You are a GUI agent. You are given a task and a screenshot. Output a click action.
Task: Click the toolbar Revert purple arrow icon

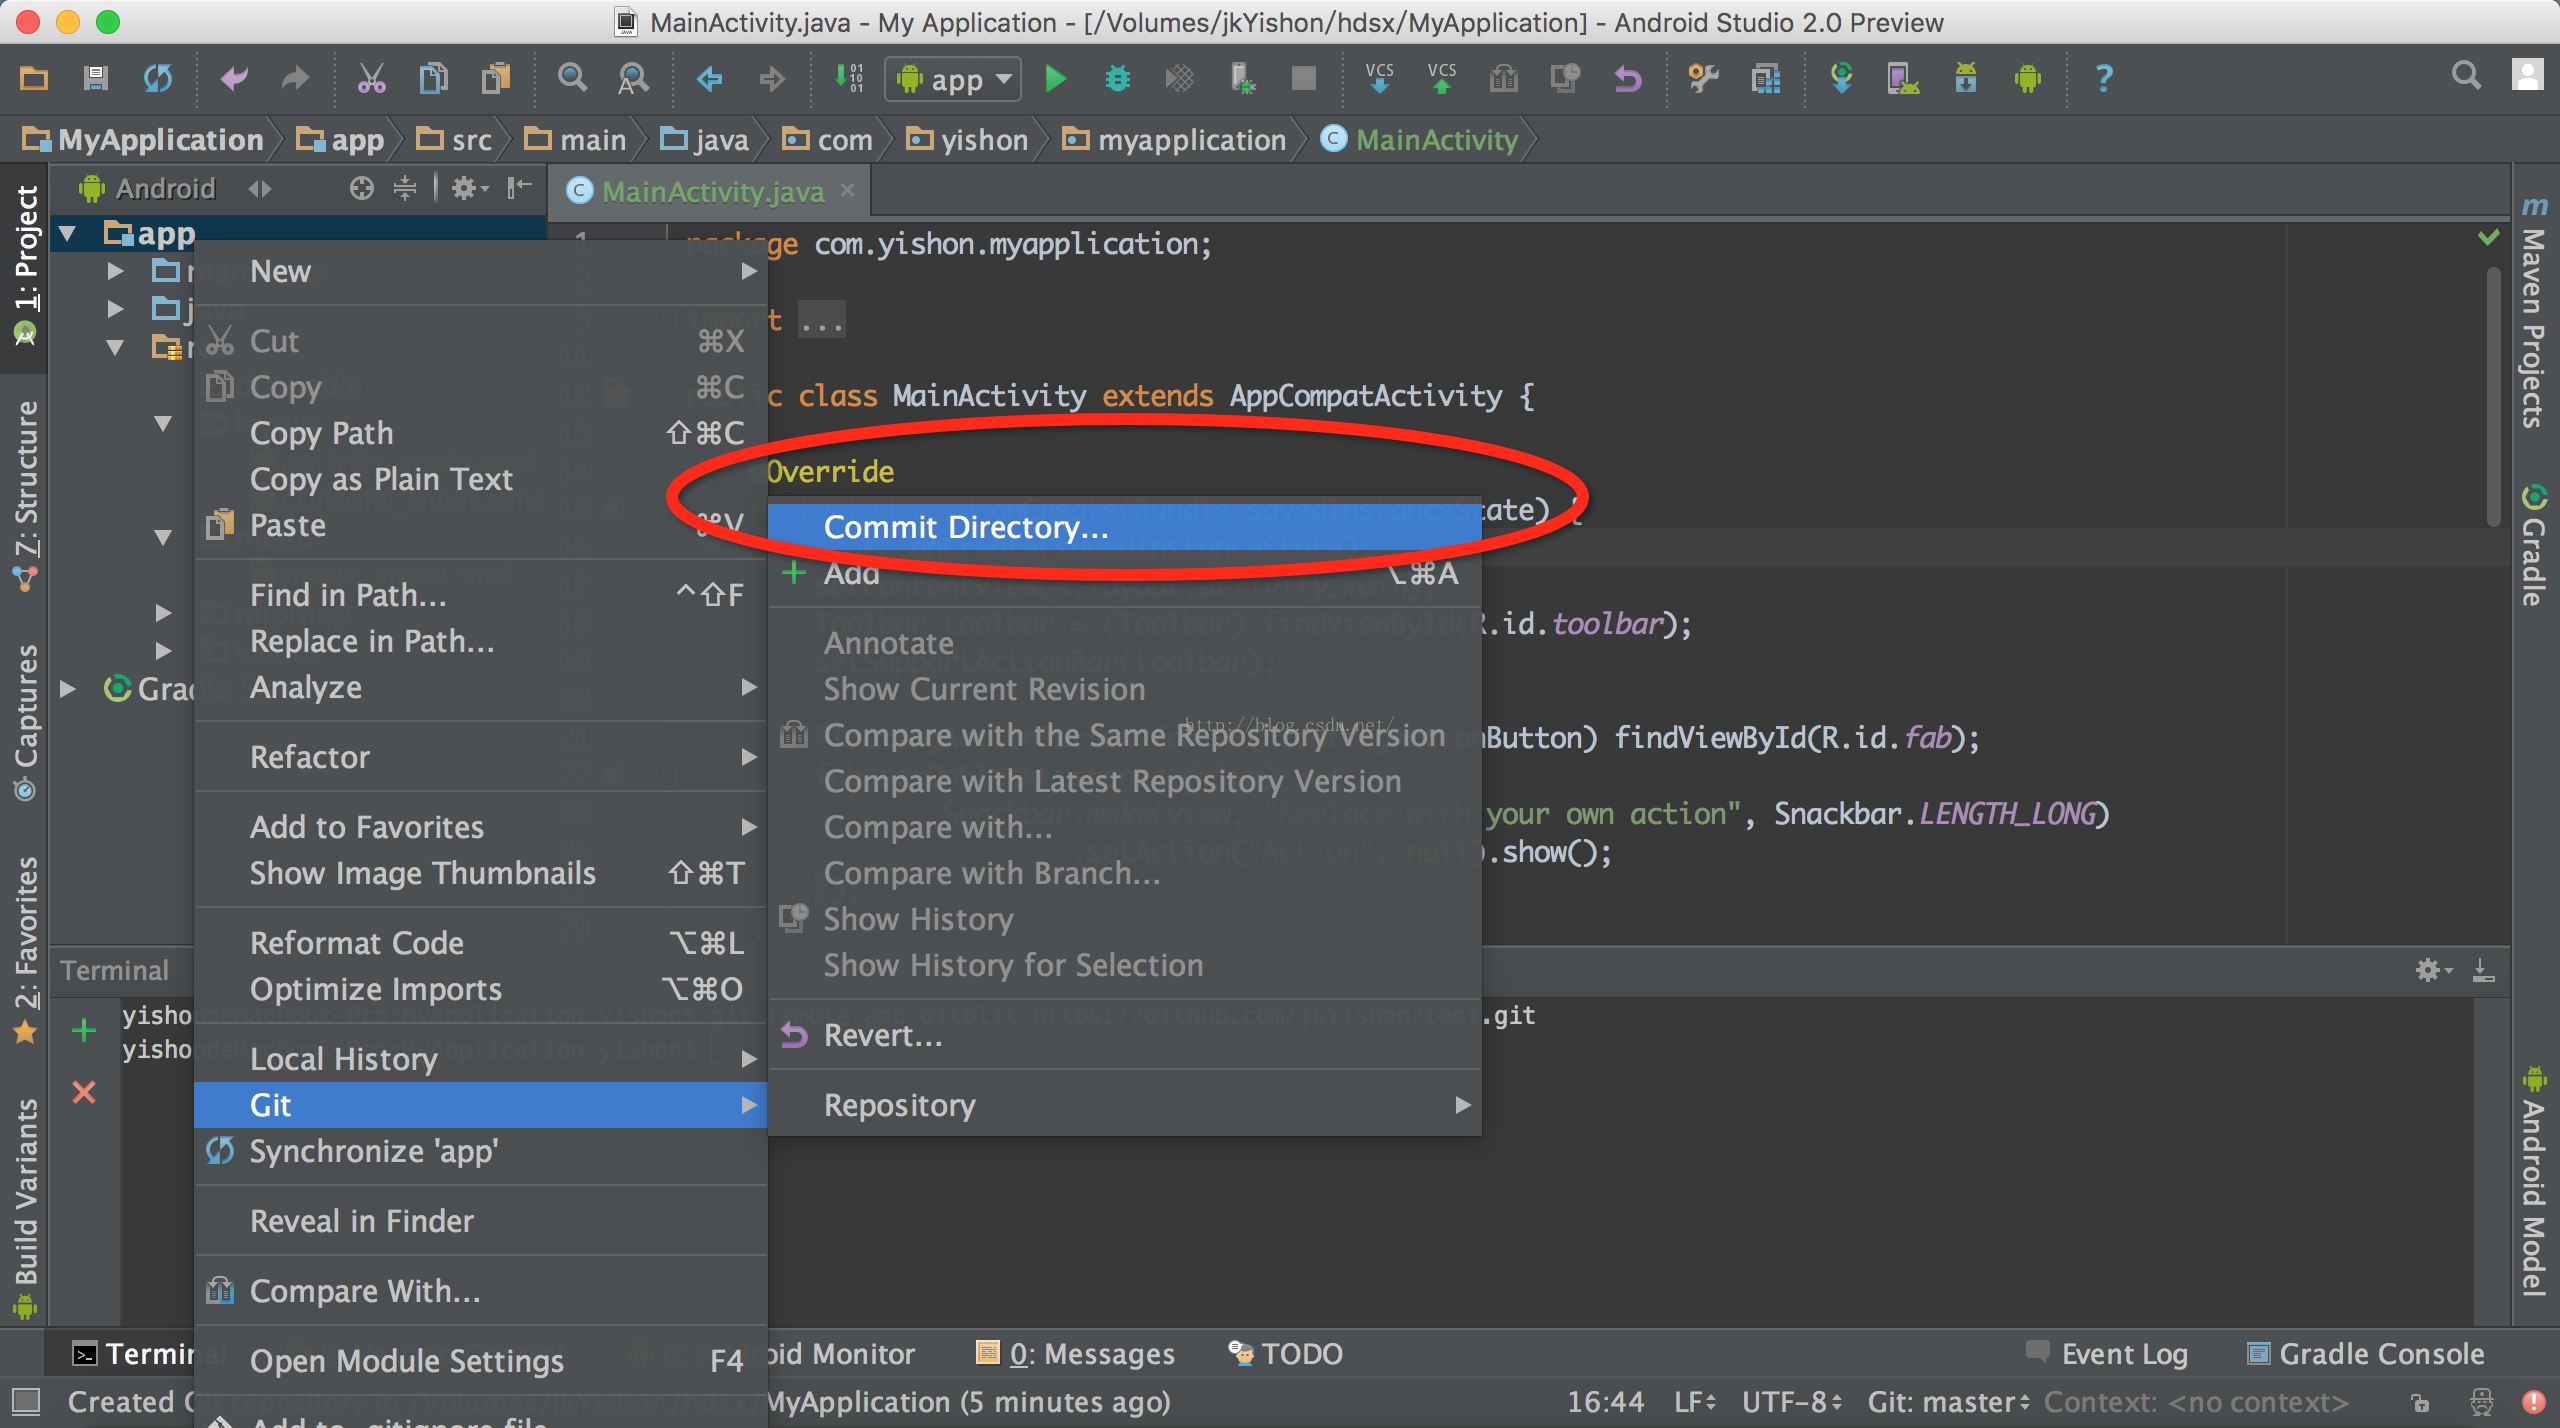pyautogui.click(x=1627, y=78)
